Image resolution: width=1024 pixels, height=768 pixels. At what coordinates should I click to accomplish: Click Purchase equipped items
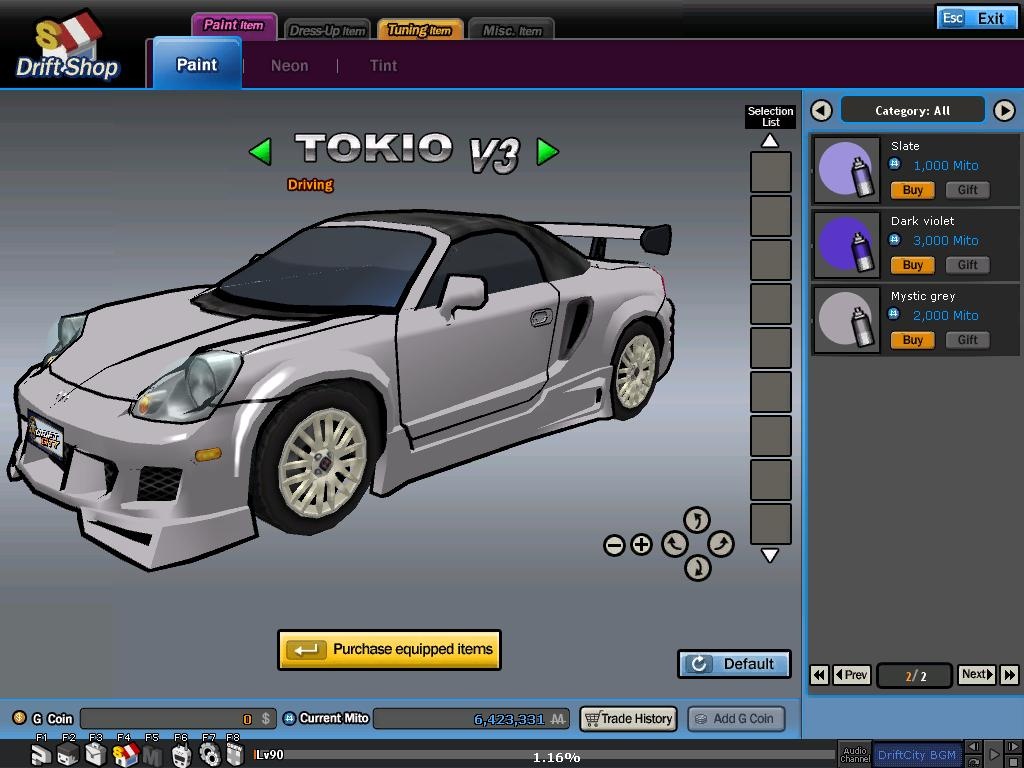(389, 650)
